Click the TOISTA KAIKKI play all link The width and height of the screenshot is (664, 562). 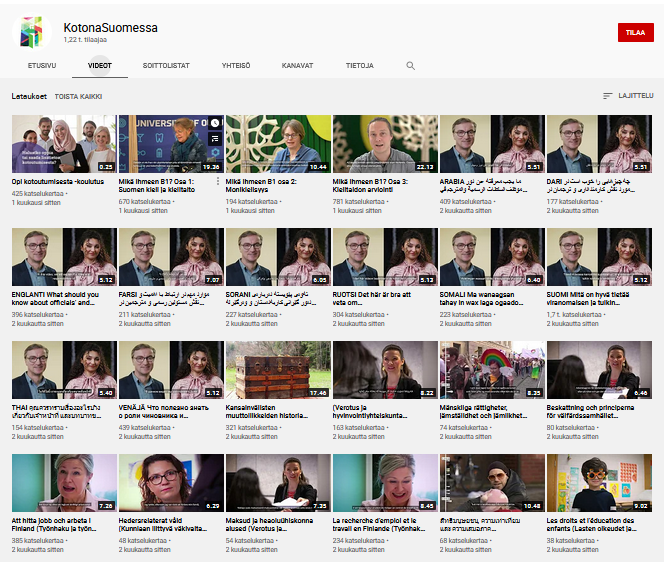(x=79, y=97)
